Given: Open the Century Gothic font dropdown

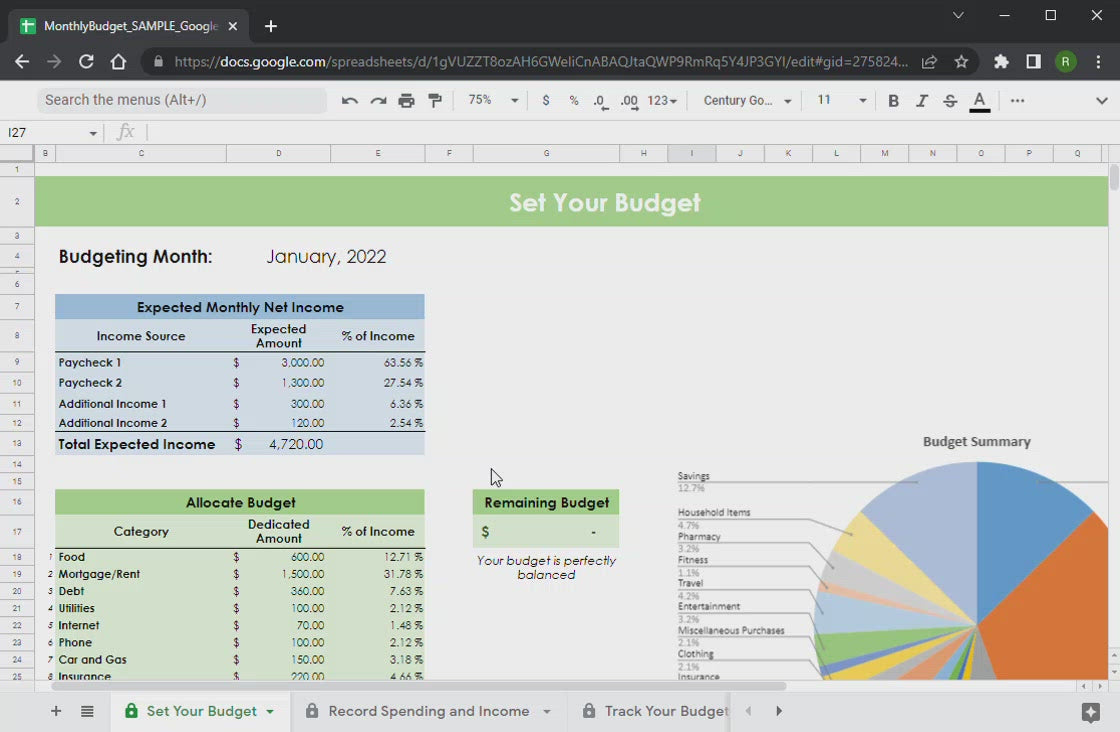Looking at the screenshot, I should point(747,101).
